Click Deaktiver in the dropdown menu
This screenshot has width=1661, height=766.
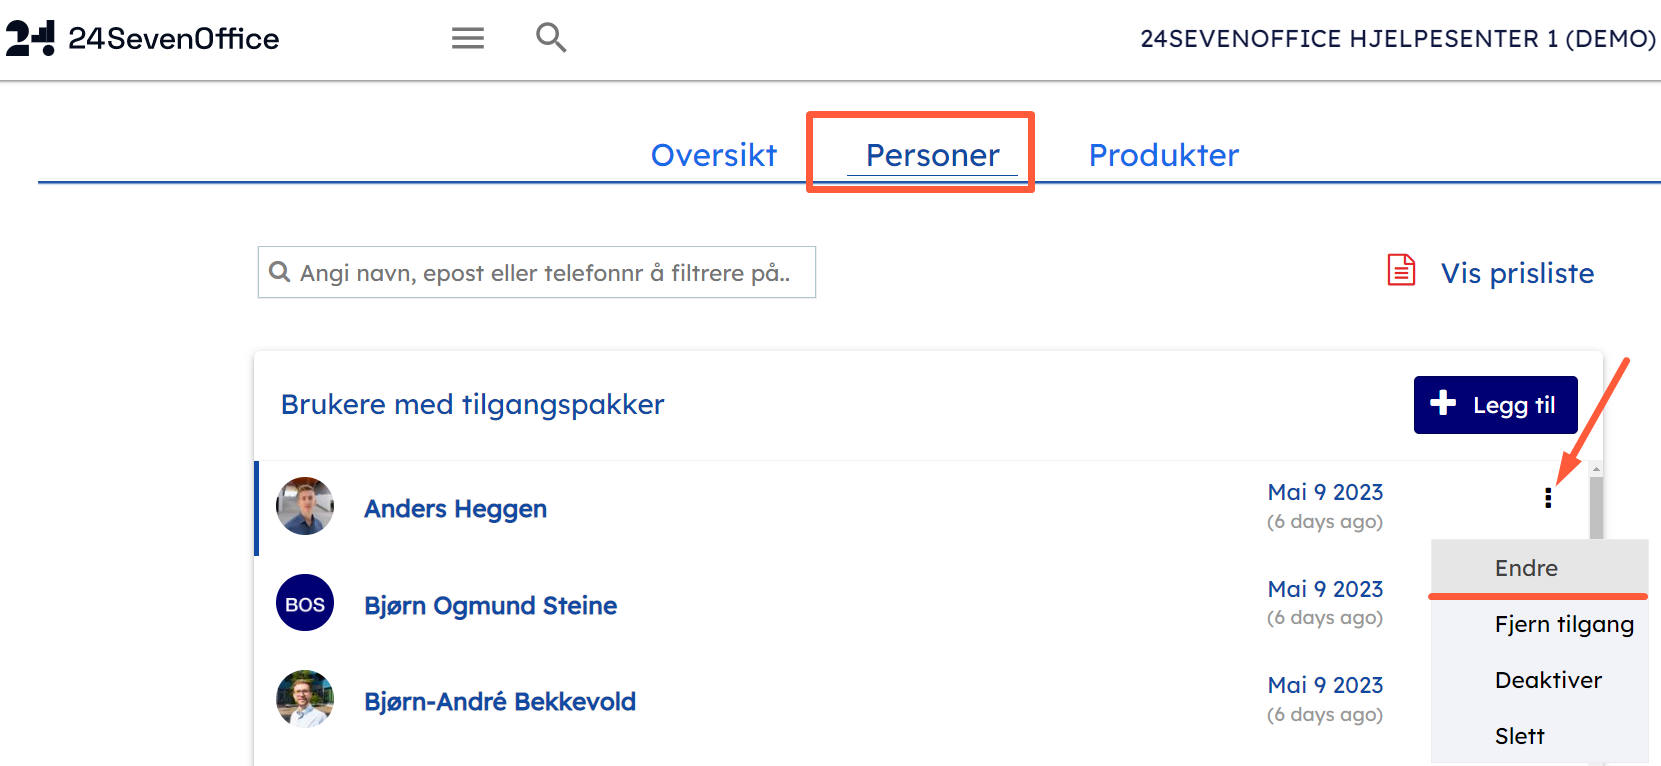[1548, 680]
